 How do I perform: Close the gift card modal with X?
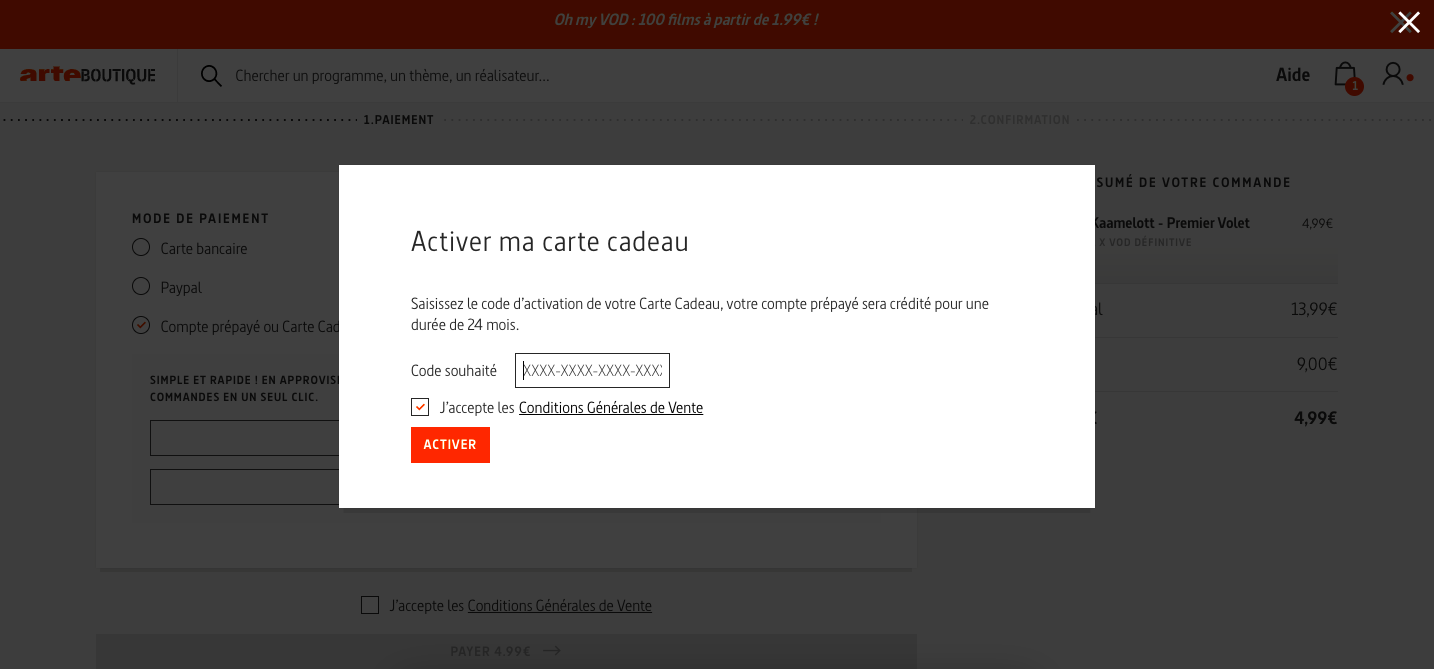pyautogui.click(x=1408, y=22)
